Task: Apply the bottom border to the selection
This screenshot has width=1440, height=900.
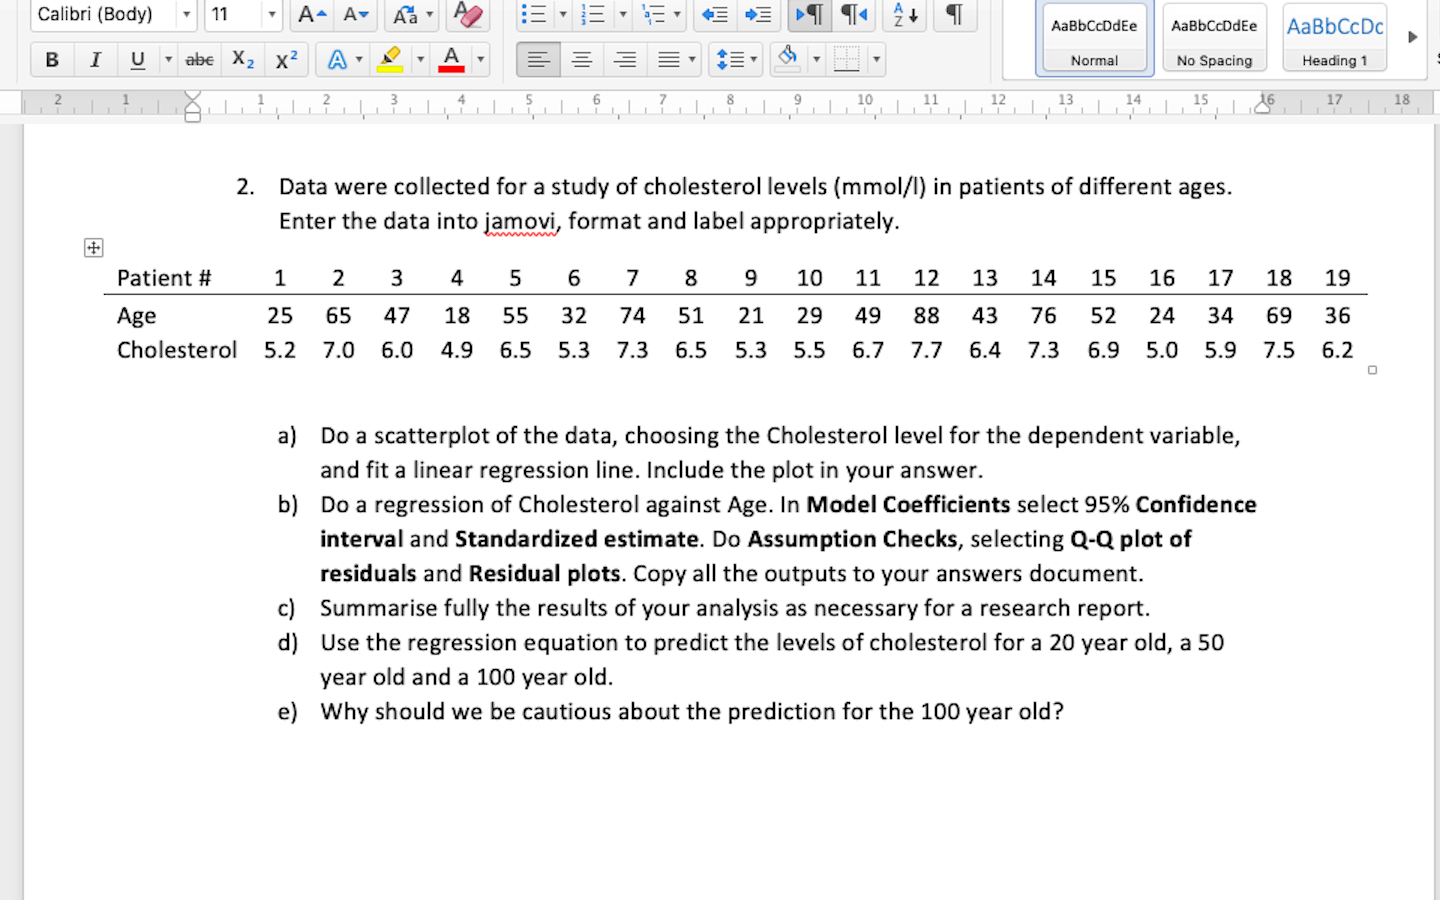Action: coord(846,60)
